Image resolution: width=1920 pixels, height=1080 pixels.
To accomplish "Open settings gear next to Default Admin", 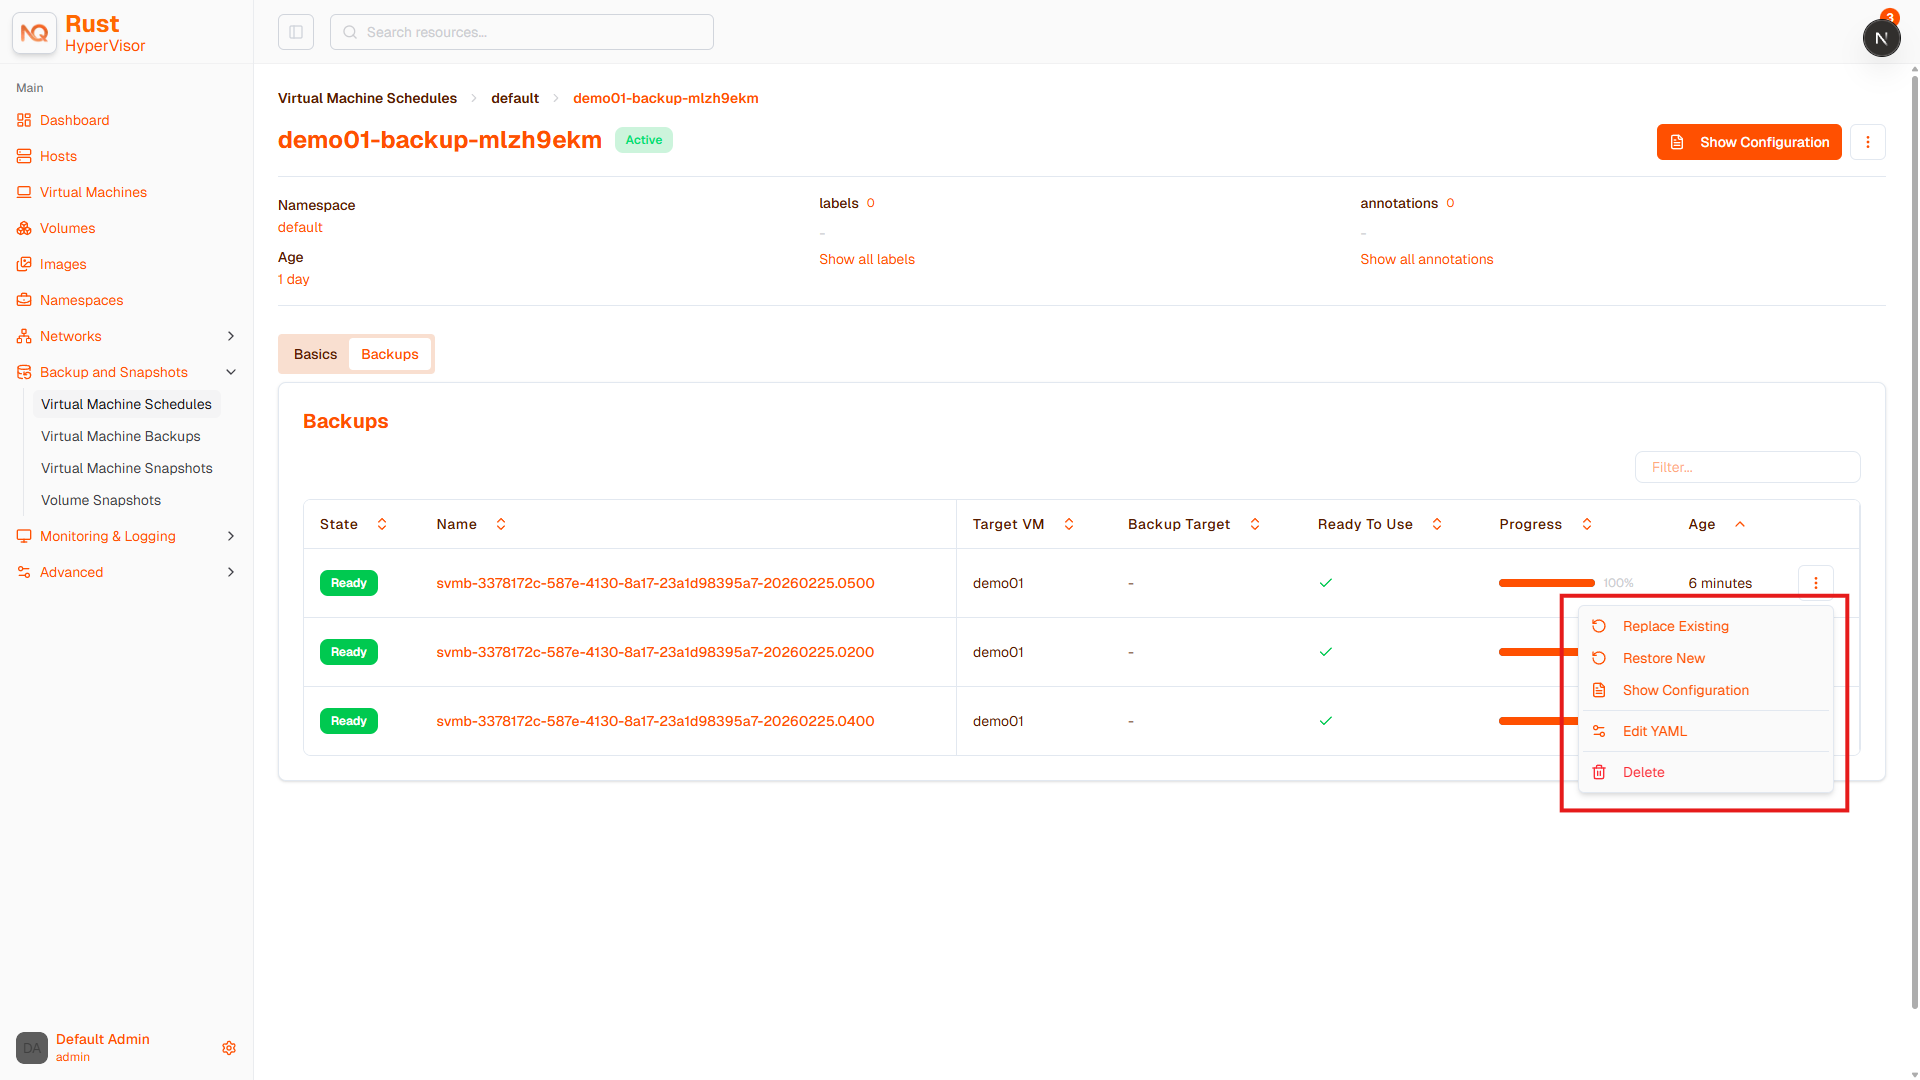I will click(229, 1048).
